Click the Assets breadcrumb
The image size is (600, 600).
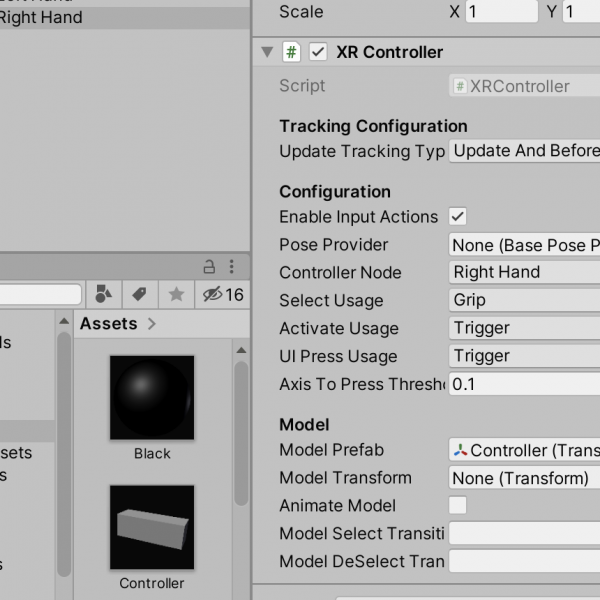pos(109,324)
